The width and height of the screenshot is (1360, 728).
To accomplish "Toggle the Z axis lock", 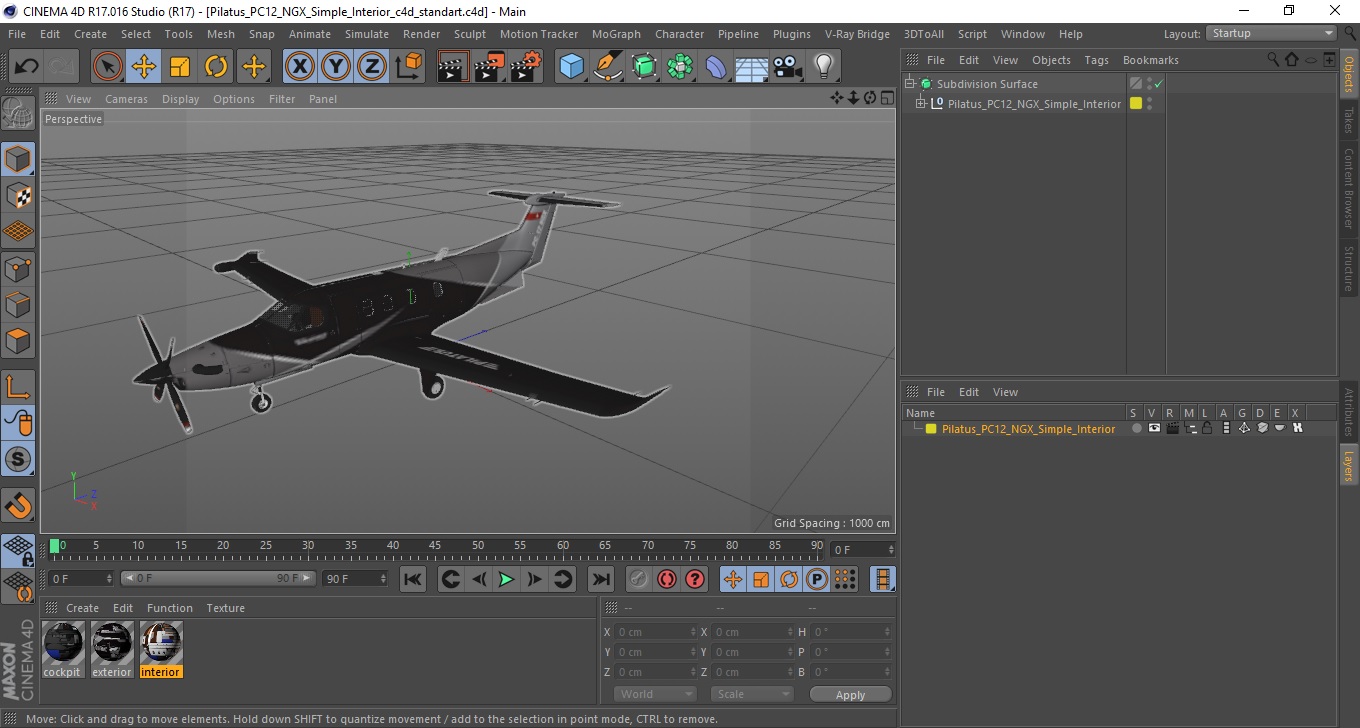I will (x=372, y=67).
